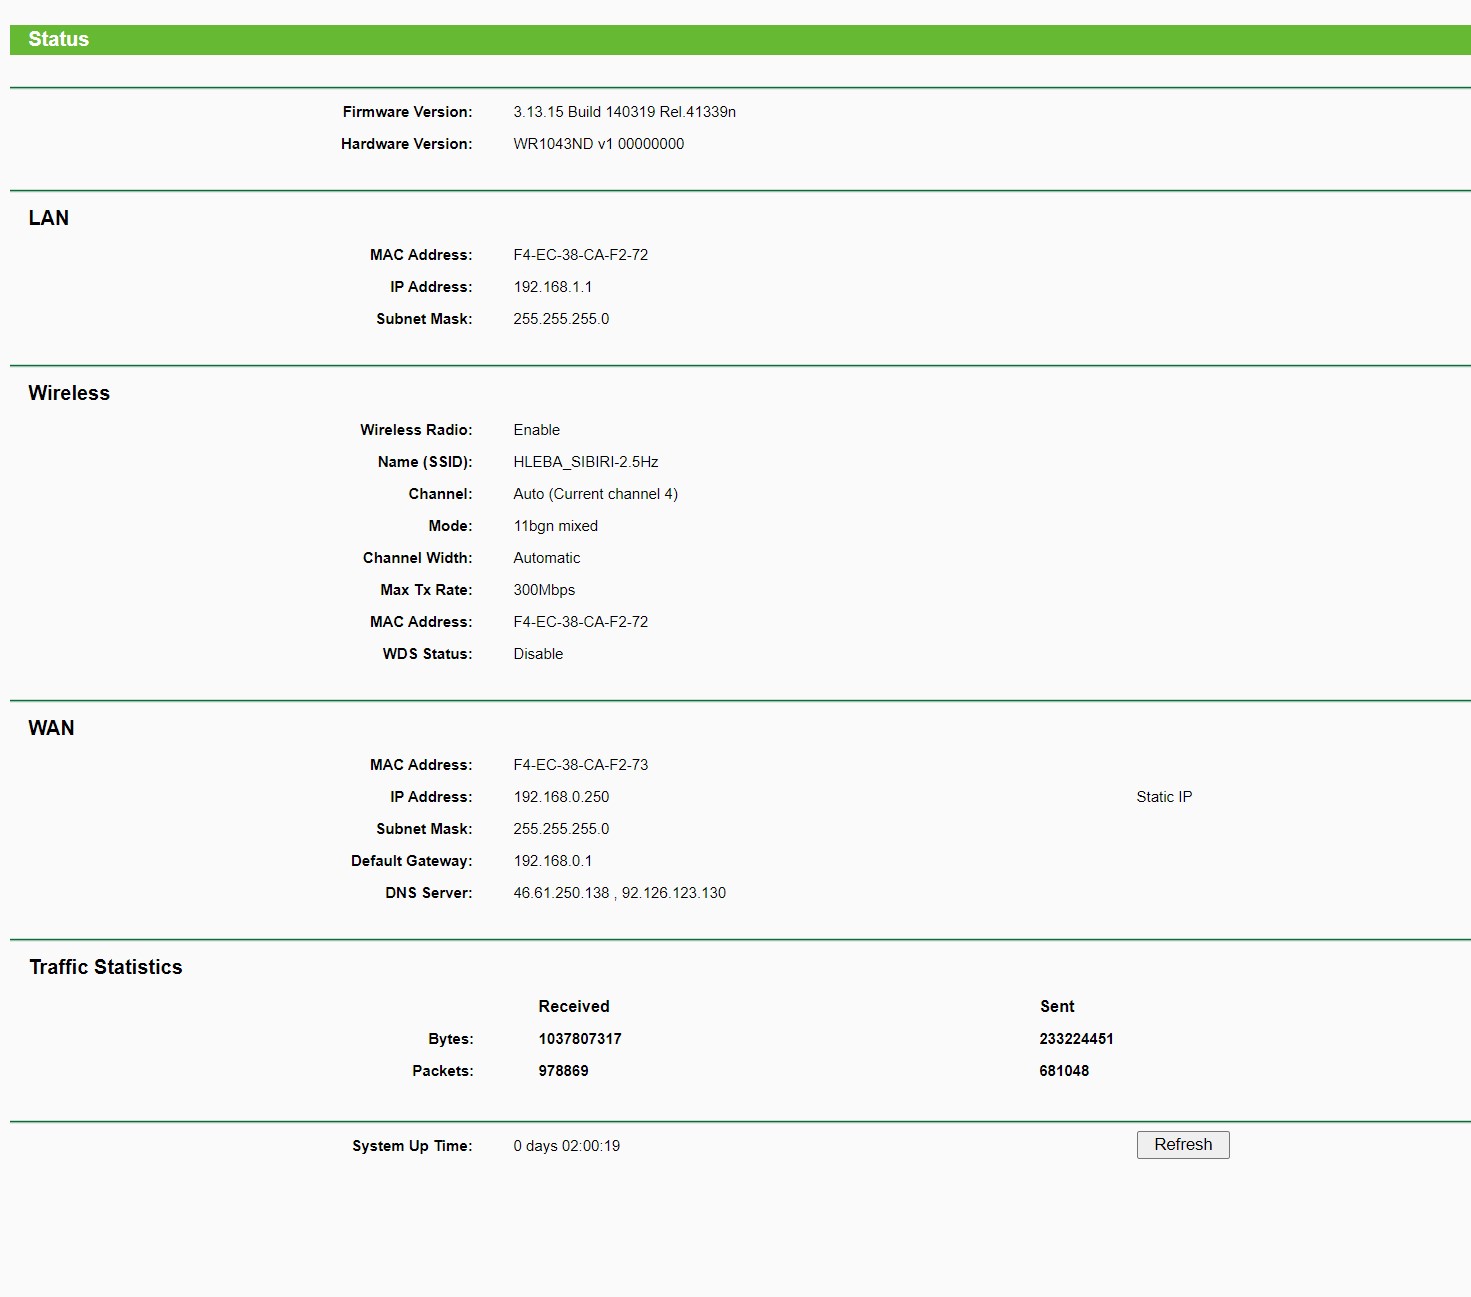Select DNS server value 46.61.250.138 , 92.126.123.130
The width and height of the screenshot is (1471, 1297).
point(620,893)
